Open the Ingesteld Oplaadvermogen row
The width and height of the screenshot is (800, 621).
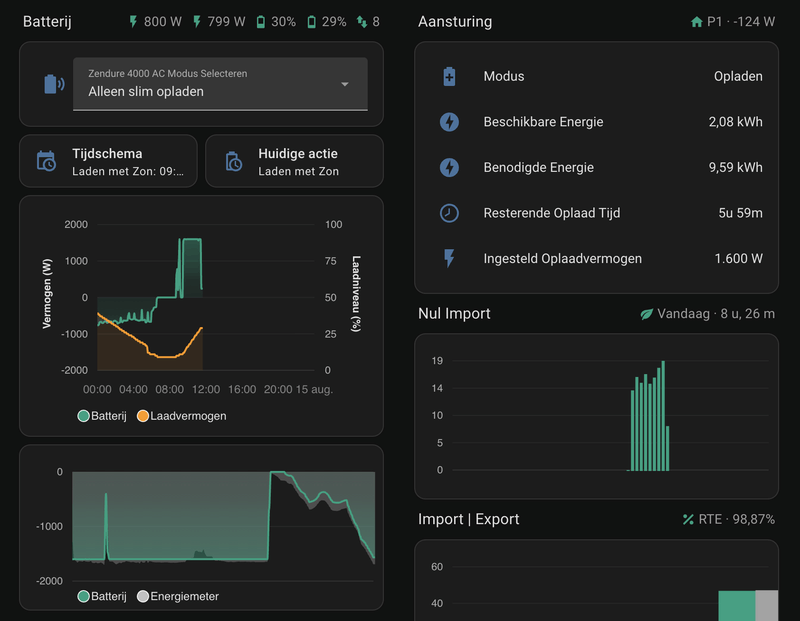[x=596, y=259]
